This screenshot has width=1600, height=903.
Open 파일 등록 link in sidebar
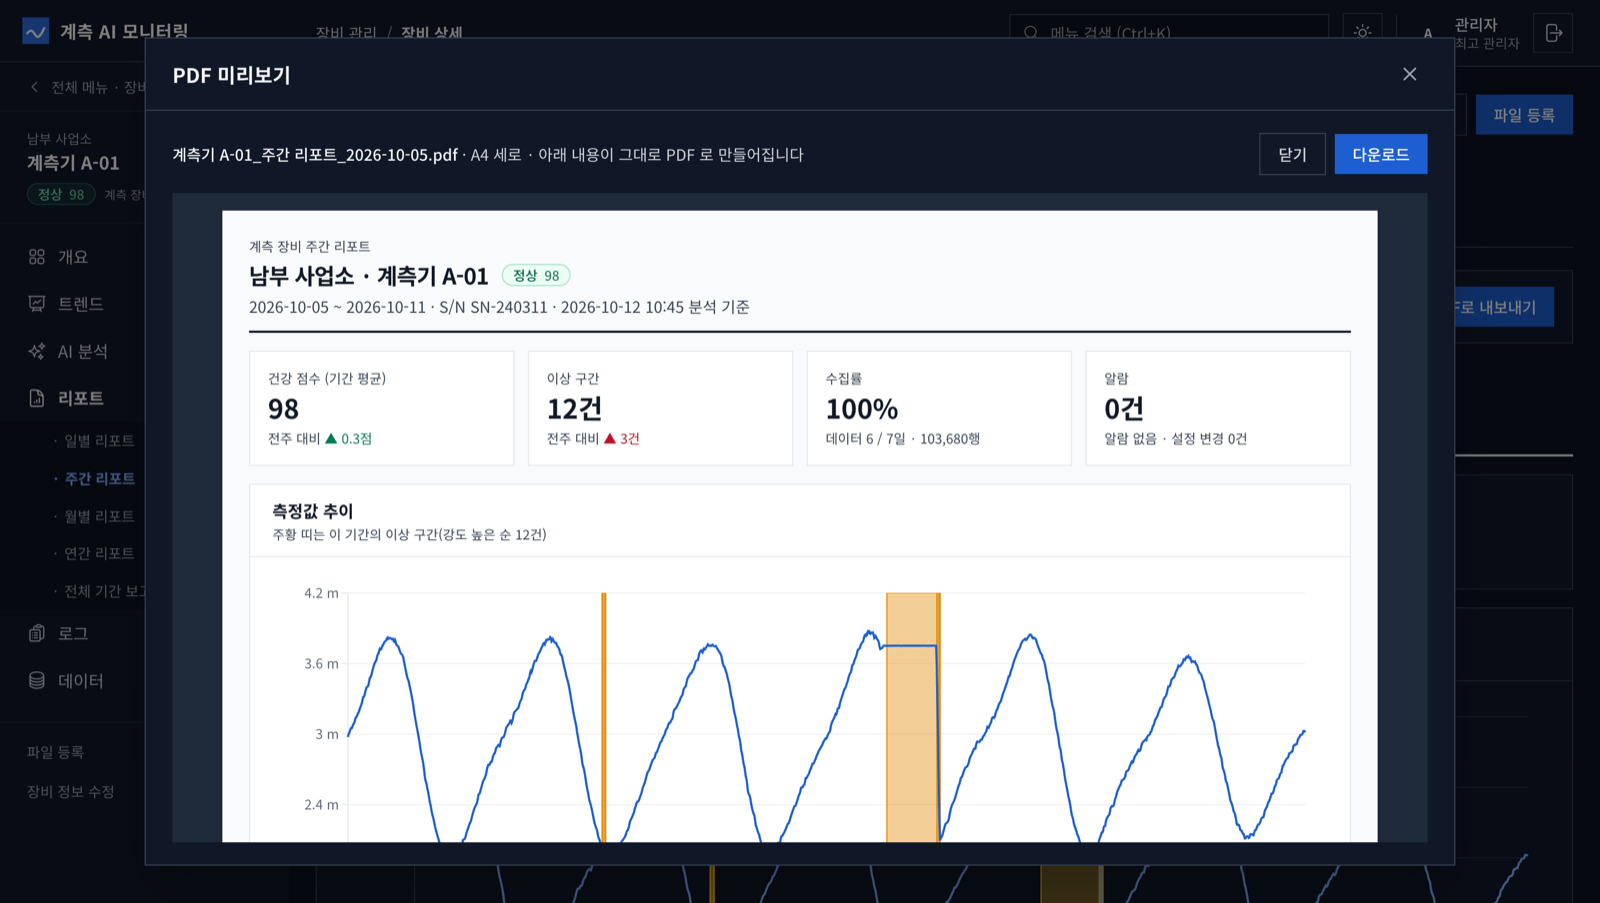tap(56, 752)
